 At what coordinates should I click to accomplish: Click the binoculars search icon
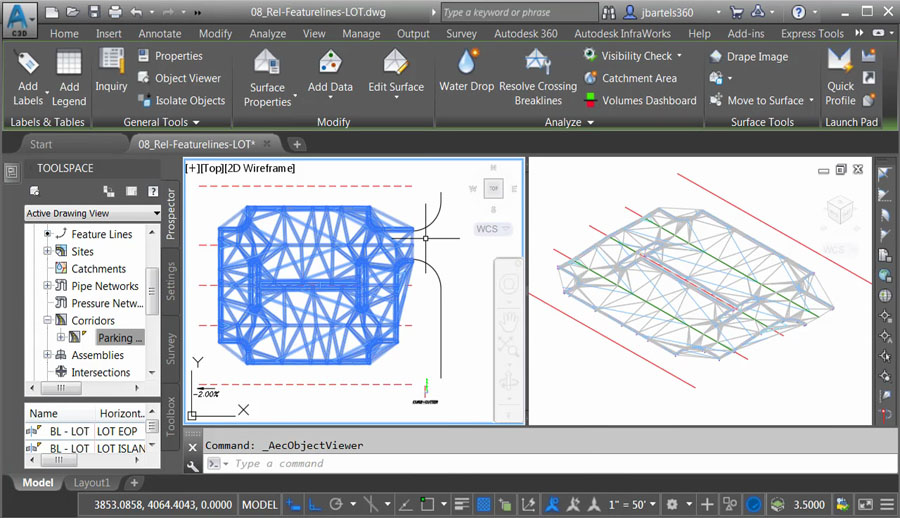pos(609,12)
